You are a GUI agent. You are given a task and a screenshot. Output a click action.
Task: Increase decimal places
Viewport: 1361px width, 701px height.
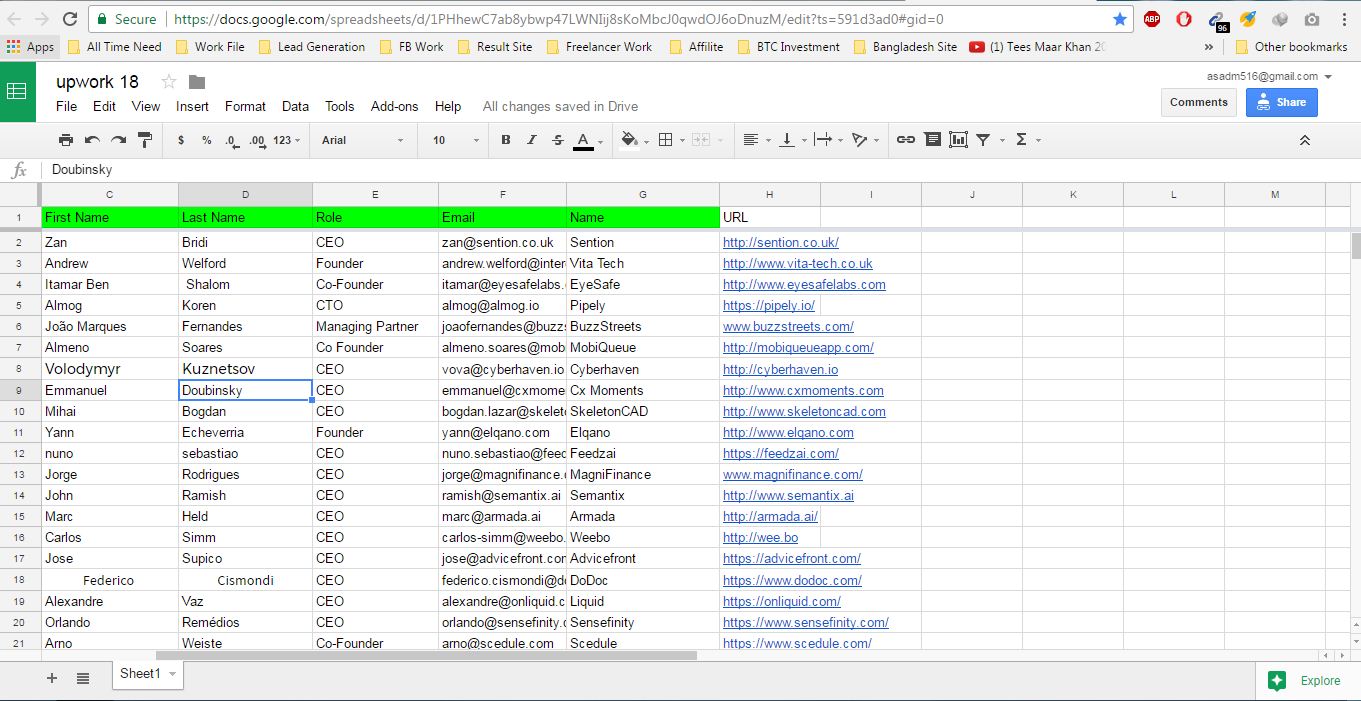point(257,140)
